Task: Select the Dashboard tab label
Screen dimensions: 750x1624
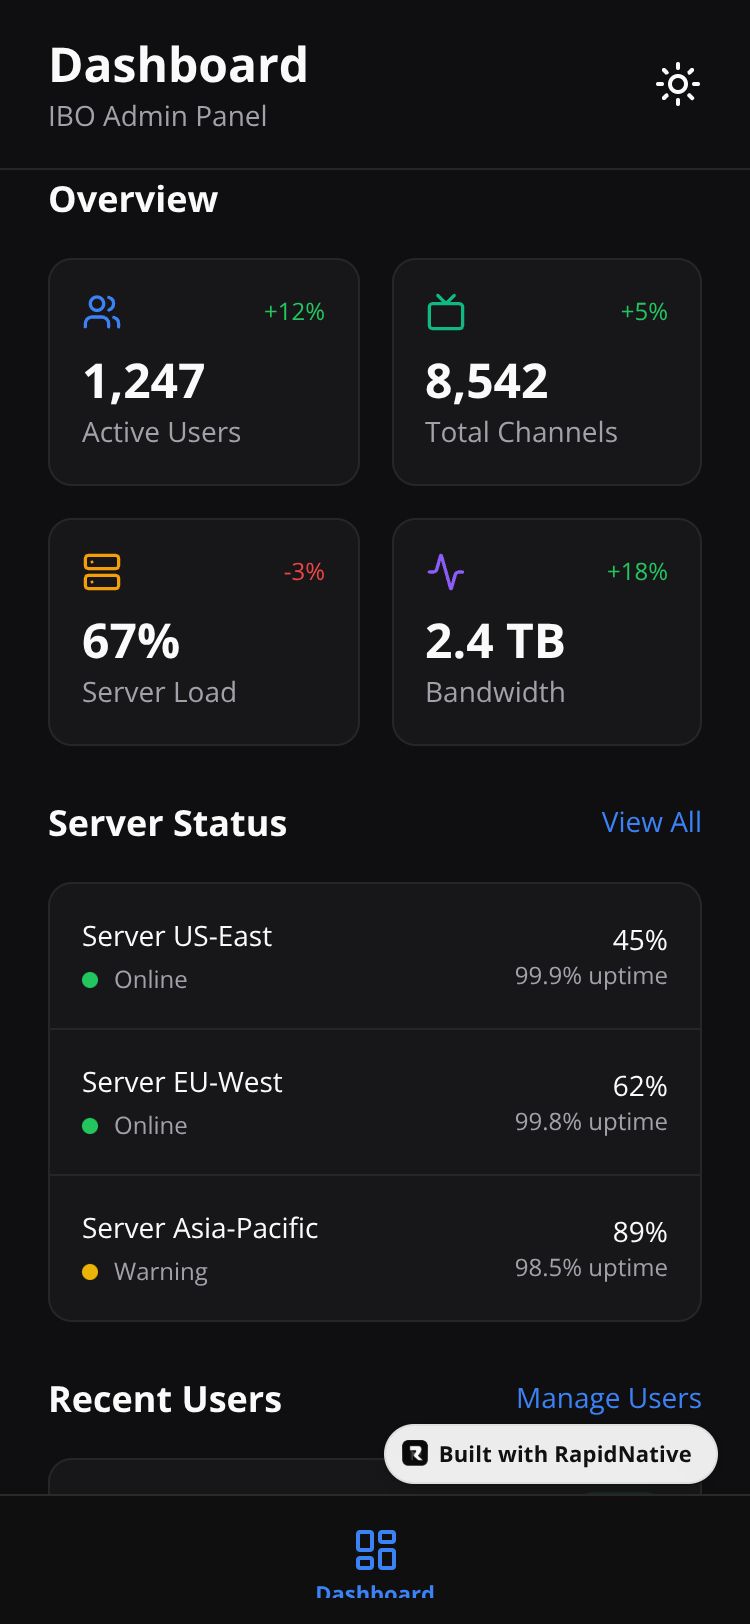Action: [x=375, y=1591]
